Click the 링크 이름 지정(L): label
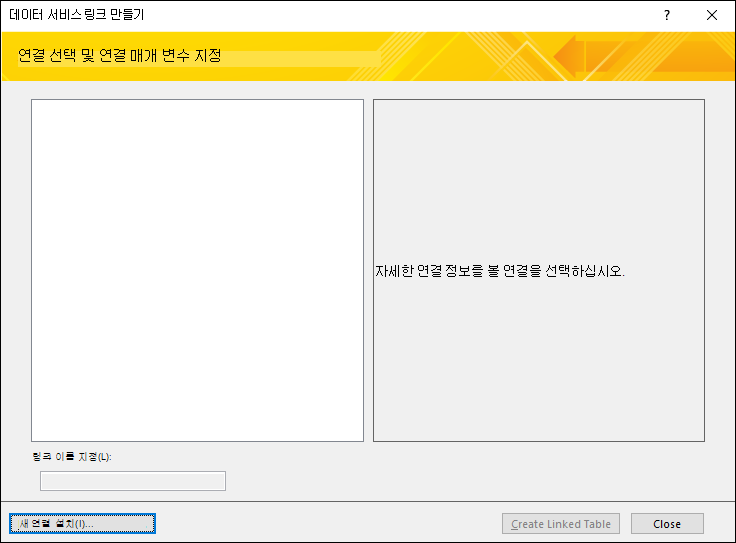 pyautogui.click(x=72, y=457)
